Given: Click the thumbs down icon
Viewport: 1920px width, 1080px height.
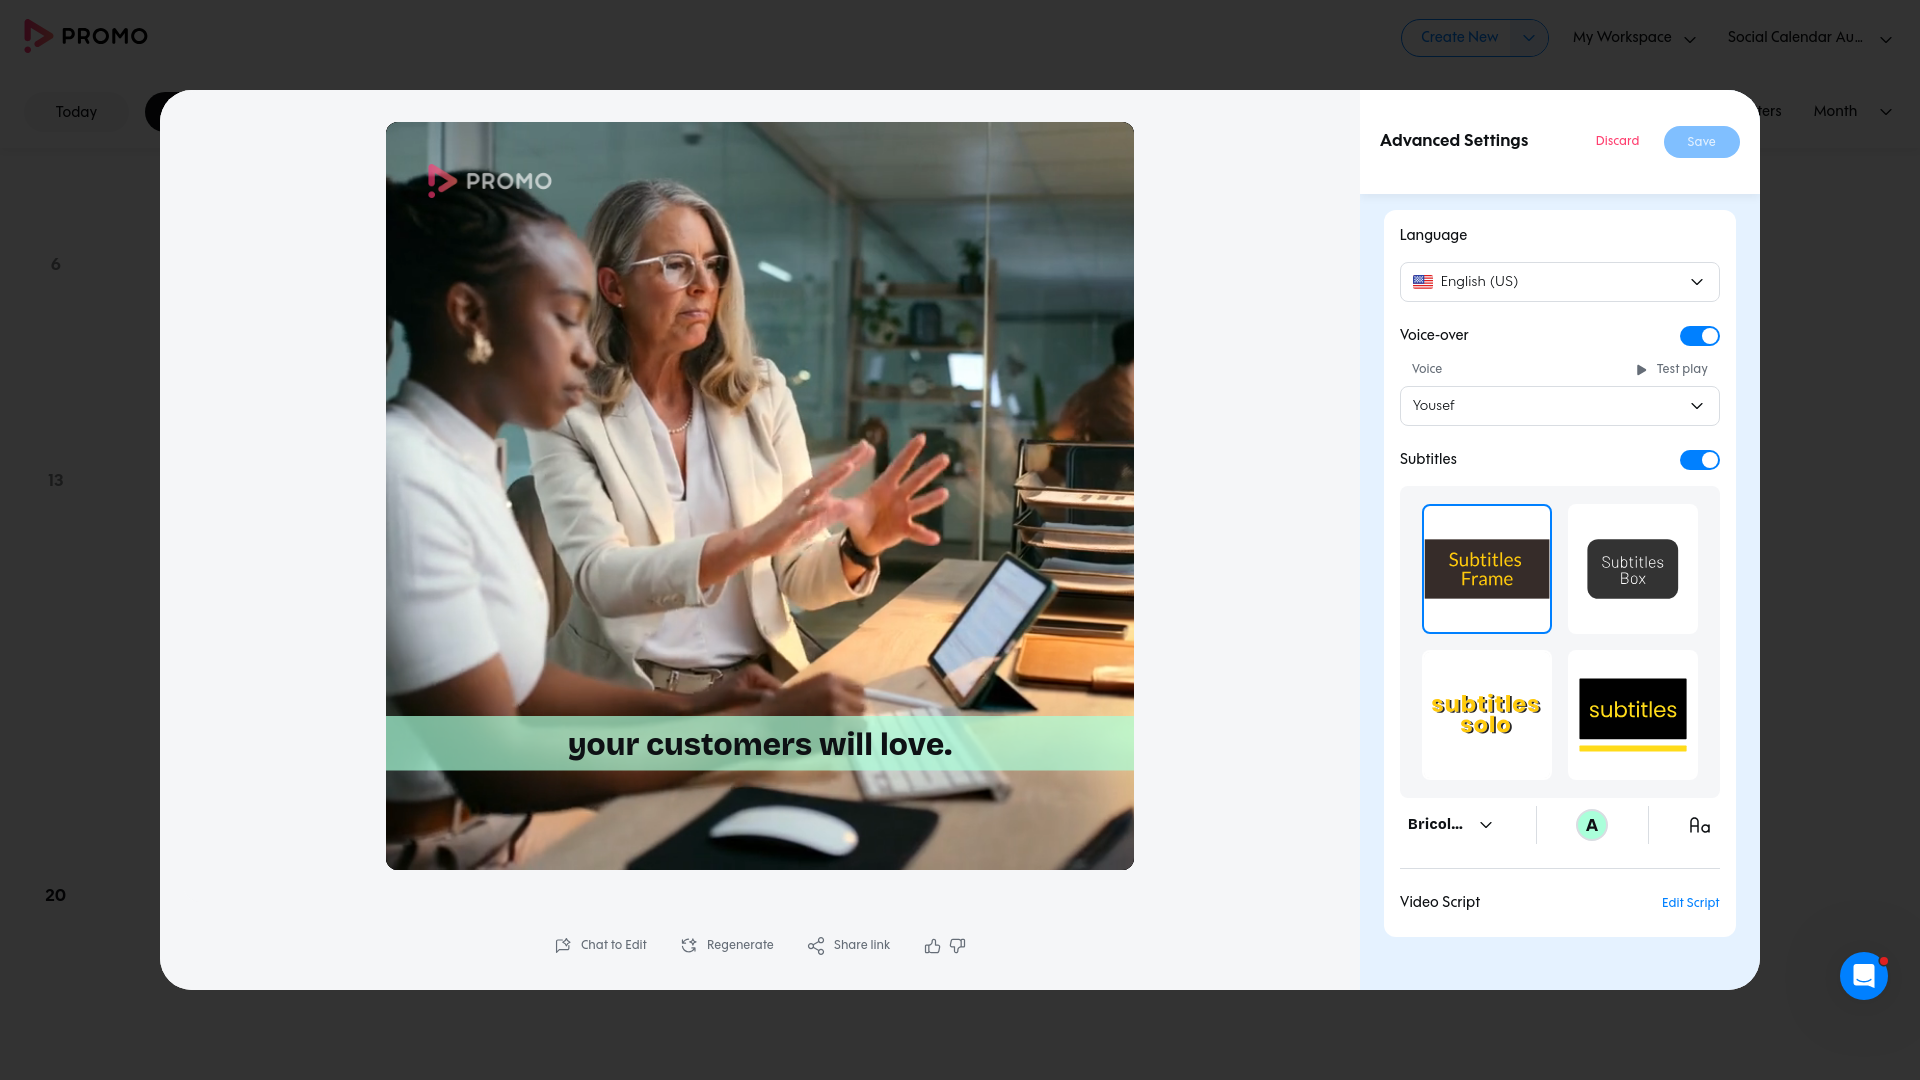Looking at the screenshot, I should (958, 946).
